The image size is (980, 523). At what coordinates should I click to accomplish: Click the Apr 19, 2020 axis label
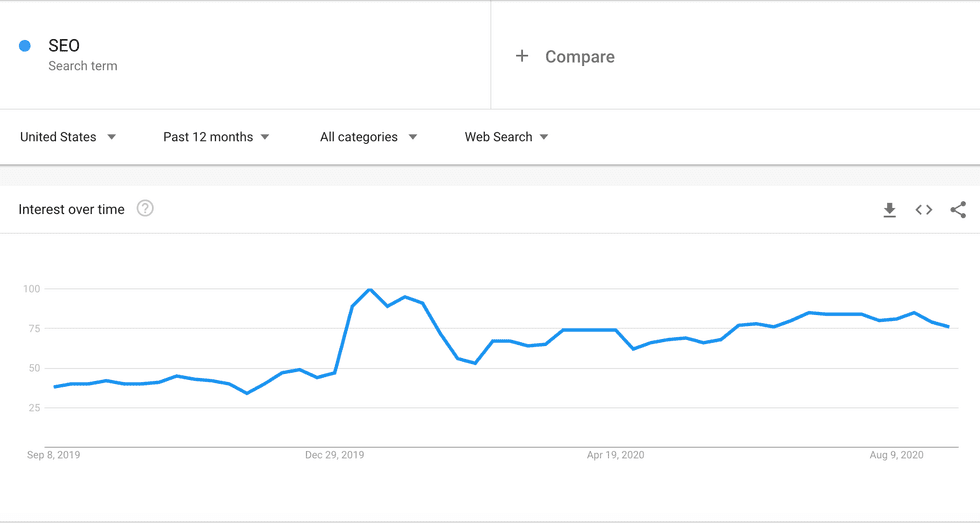pyautogui.click(x=615, y=456)
